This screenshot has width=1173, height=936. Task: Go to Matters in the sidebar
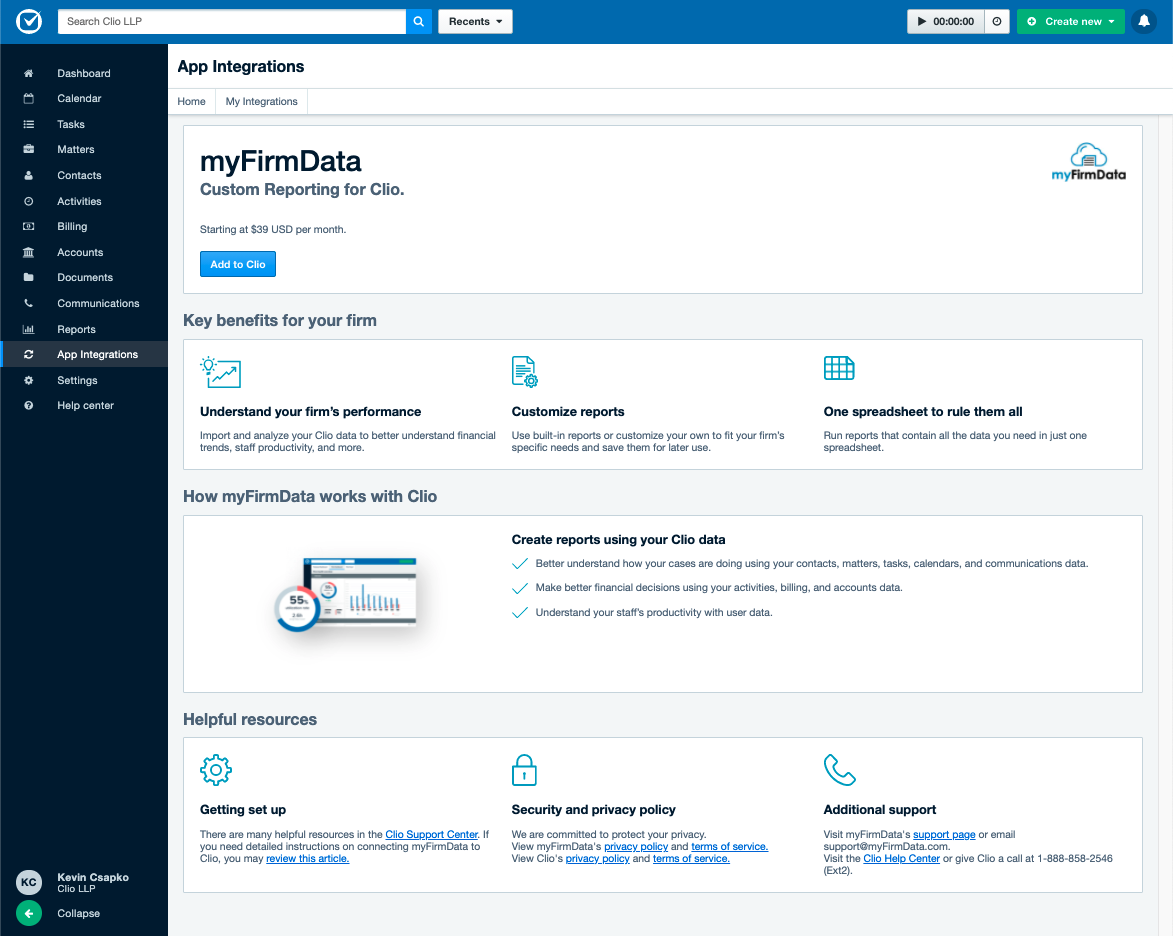[76, 149]
